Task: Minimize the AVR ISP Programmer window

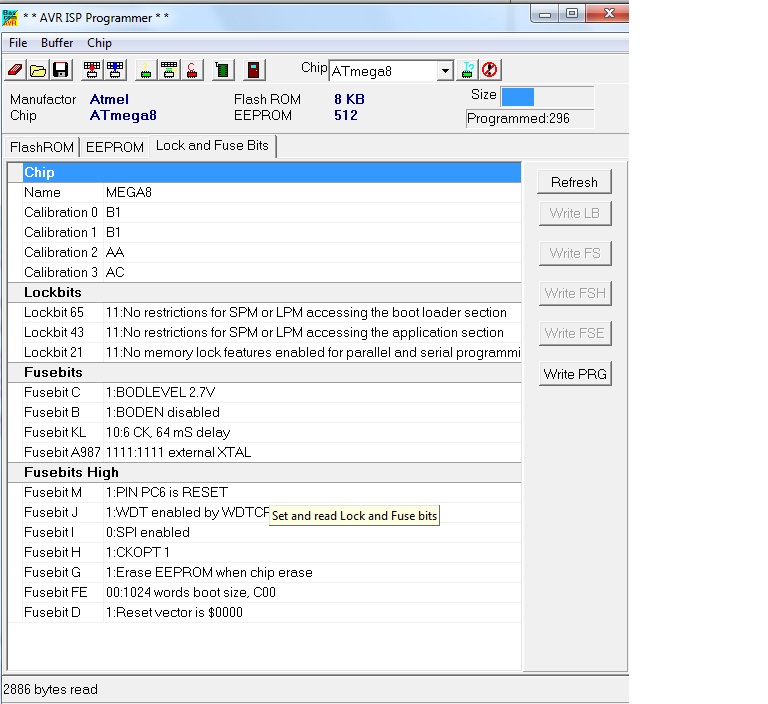Action: [x=545, y=14]
